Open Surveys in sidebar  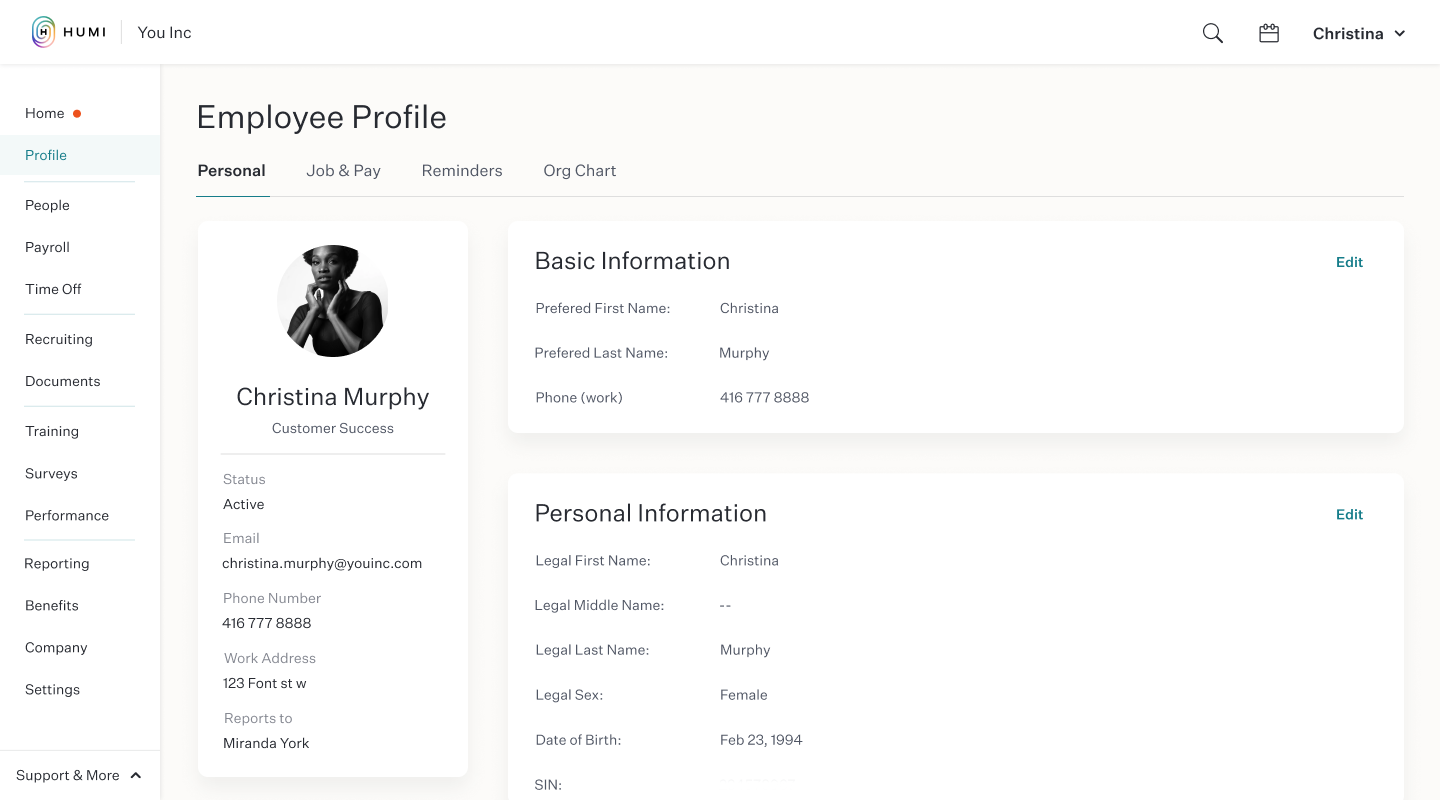pos(51,473)
